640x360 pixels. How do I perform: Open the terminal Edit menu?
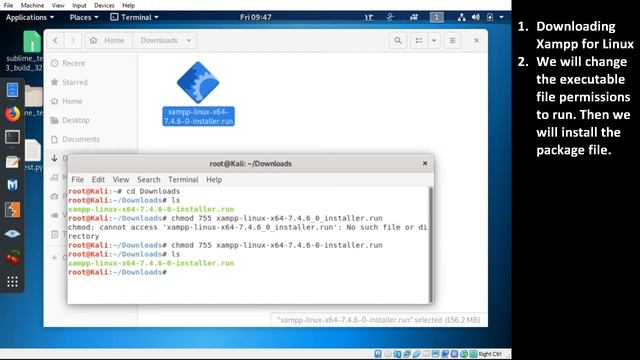coord(98,180)
